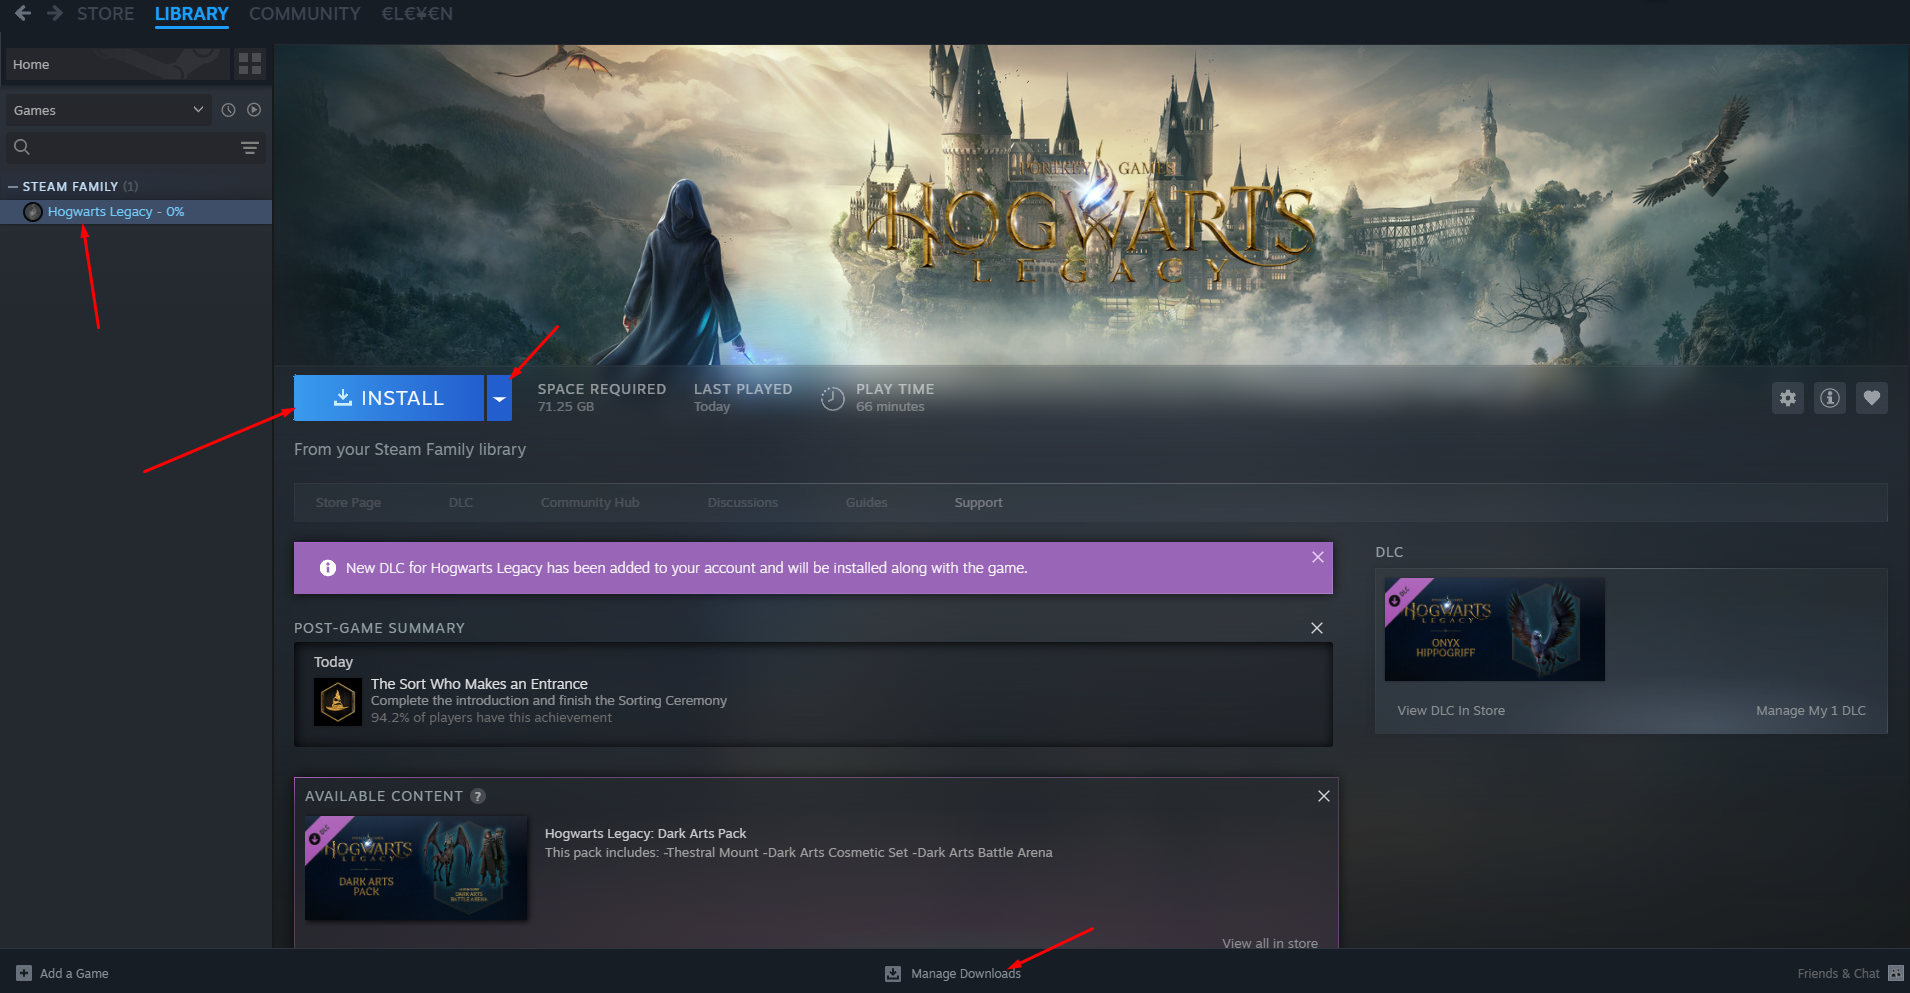Click PLAY TIME 66 minutes text
1910x993 pixels.
point(895,397)
